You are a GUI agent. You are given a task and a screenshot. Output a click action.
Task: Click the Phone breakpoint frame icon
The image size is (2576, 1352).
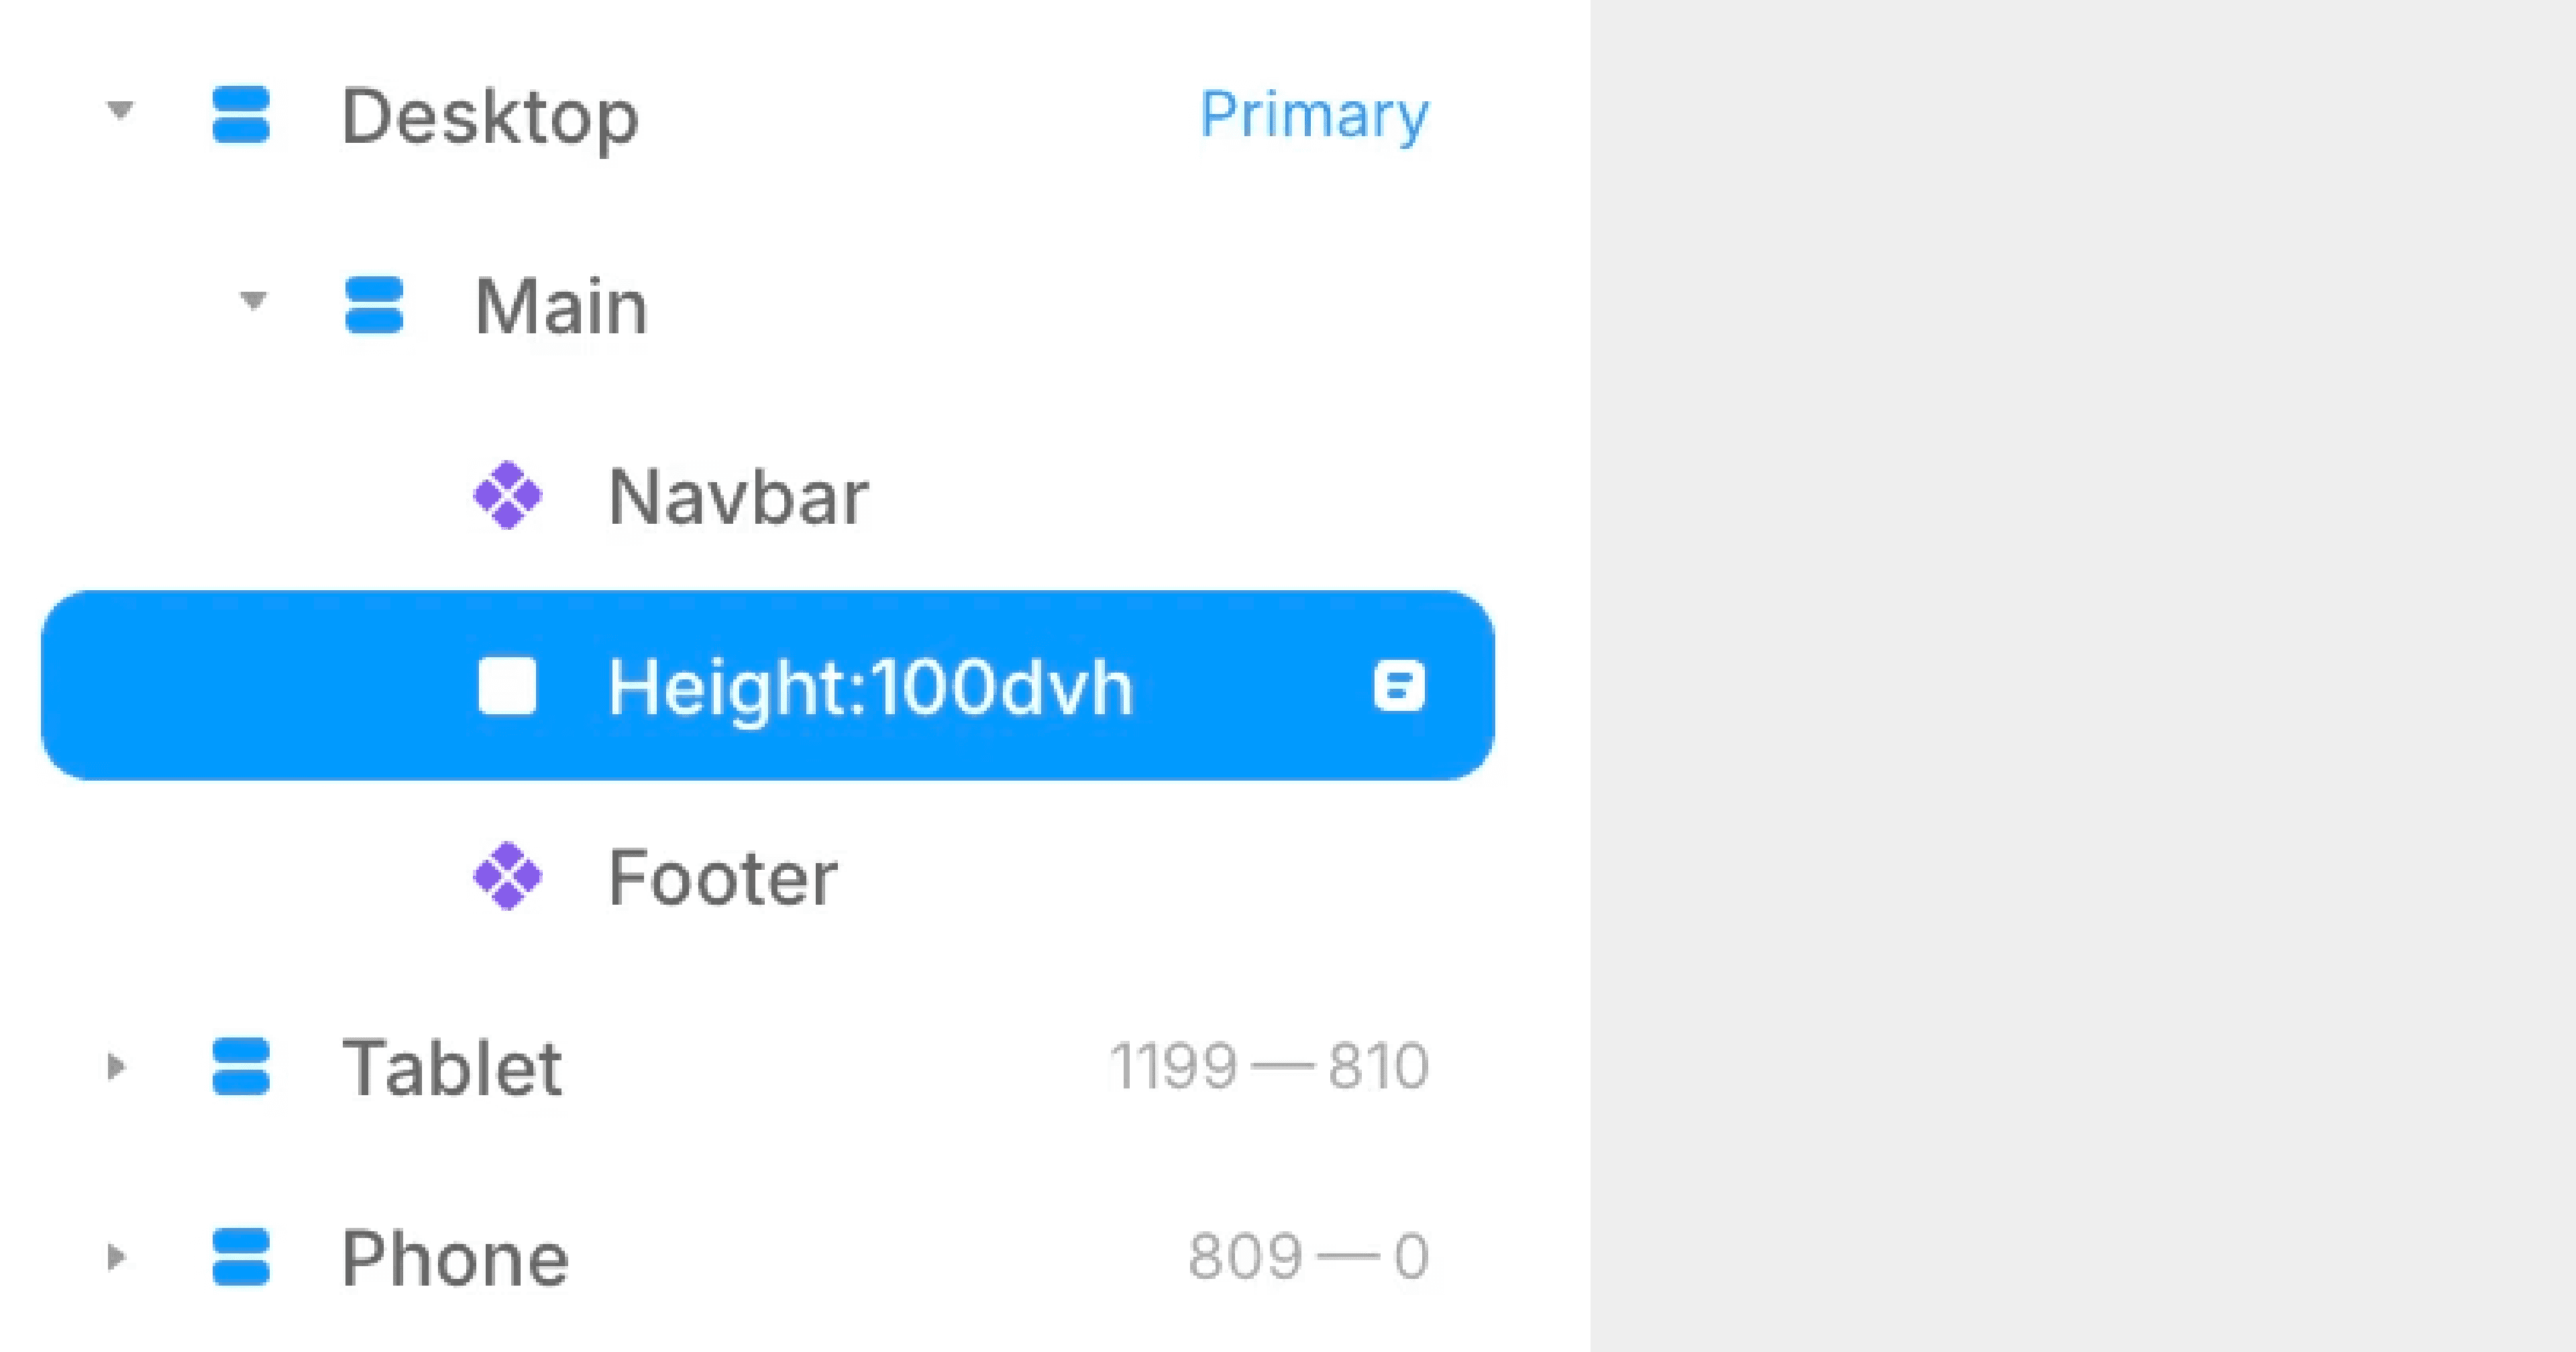[x=241, y=1258]
